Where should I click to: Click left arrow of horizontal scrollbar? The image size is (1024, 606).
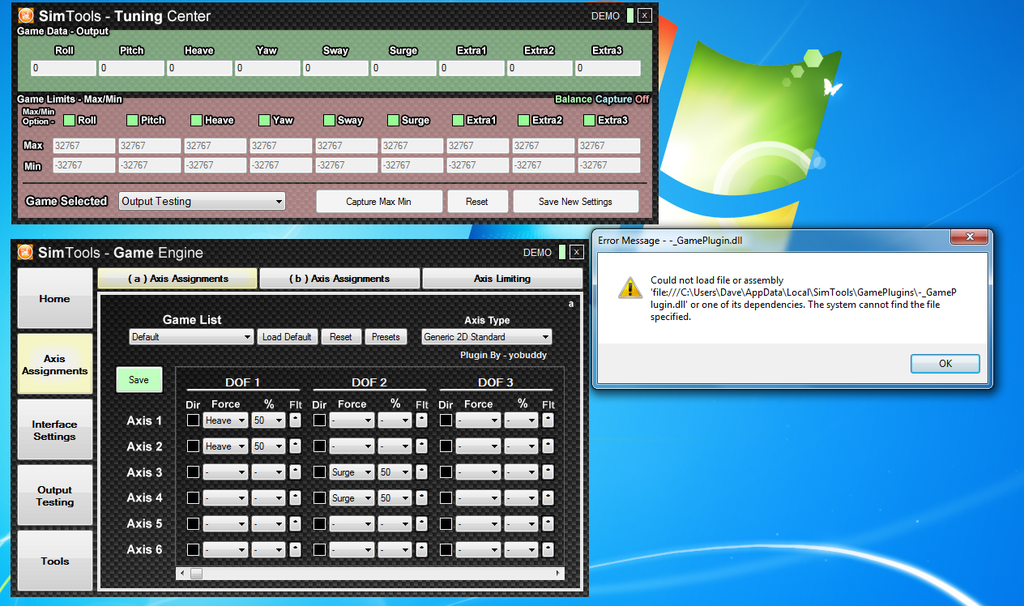[x=182, y=573]
